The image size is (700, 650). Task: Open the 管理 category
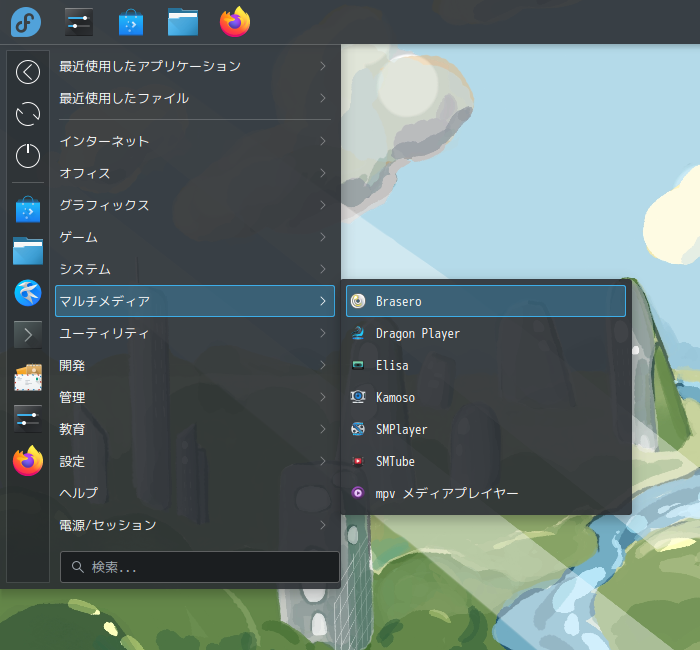point(195,397)
